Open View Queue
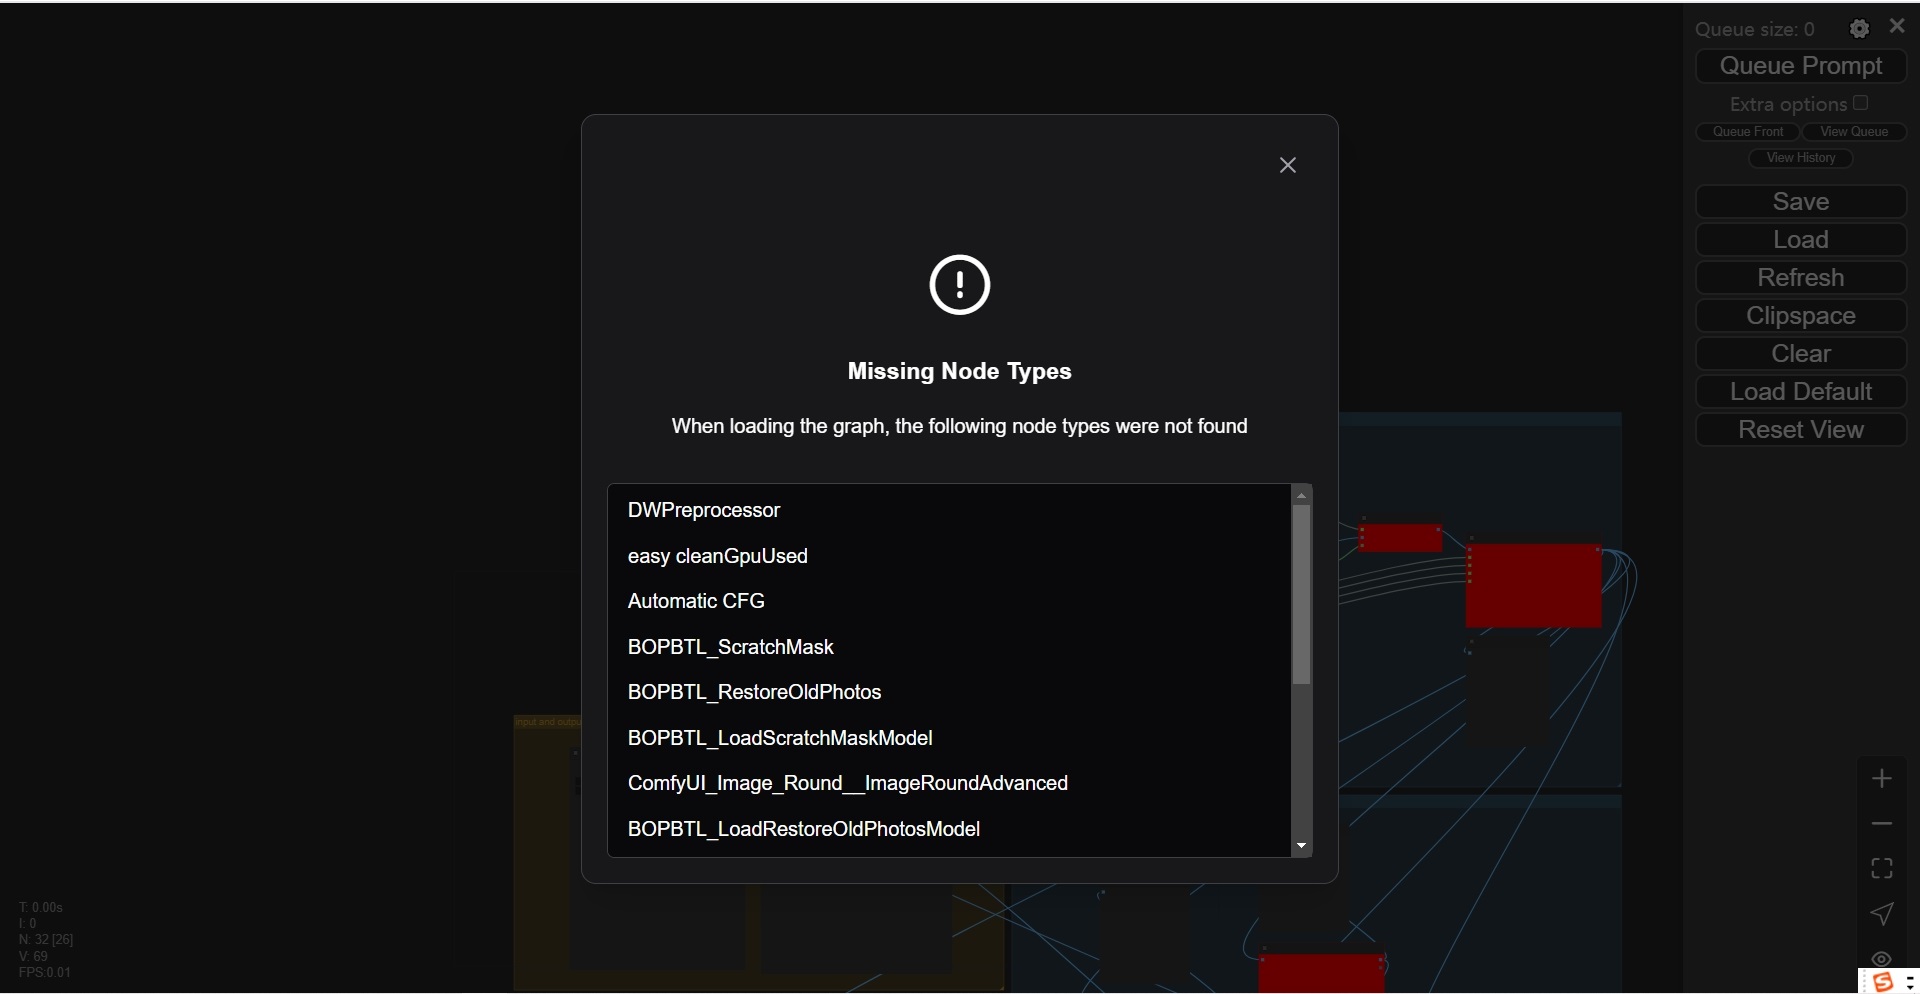 click(1854, 132)
